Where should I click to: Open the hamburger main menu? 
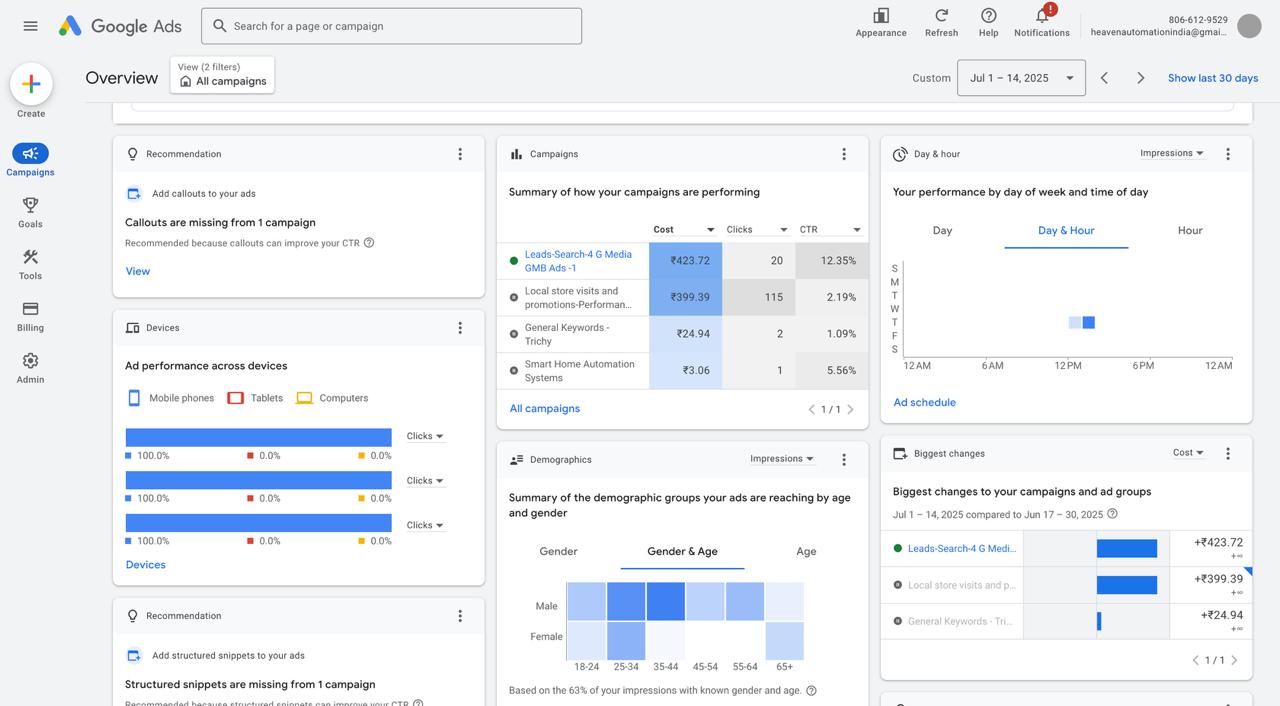click(x=30, y=26)
